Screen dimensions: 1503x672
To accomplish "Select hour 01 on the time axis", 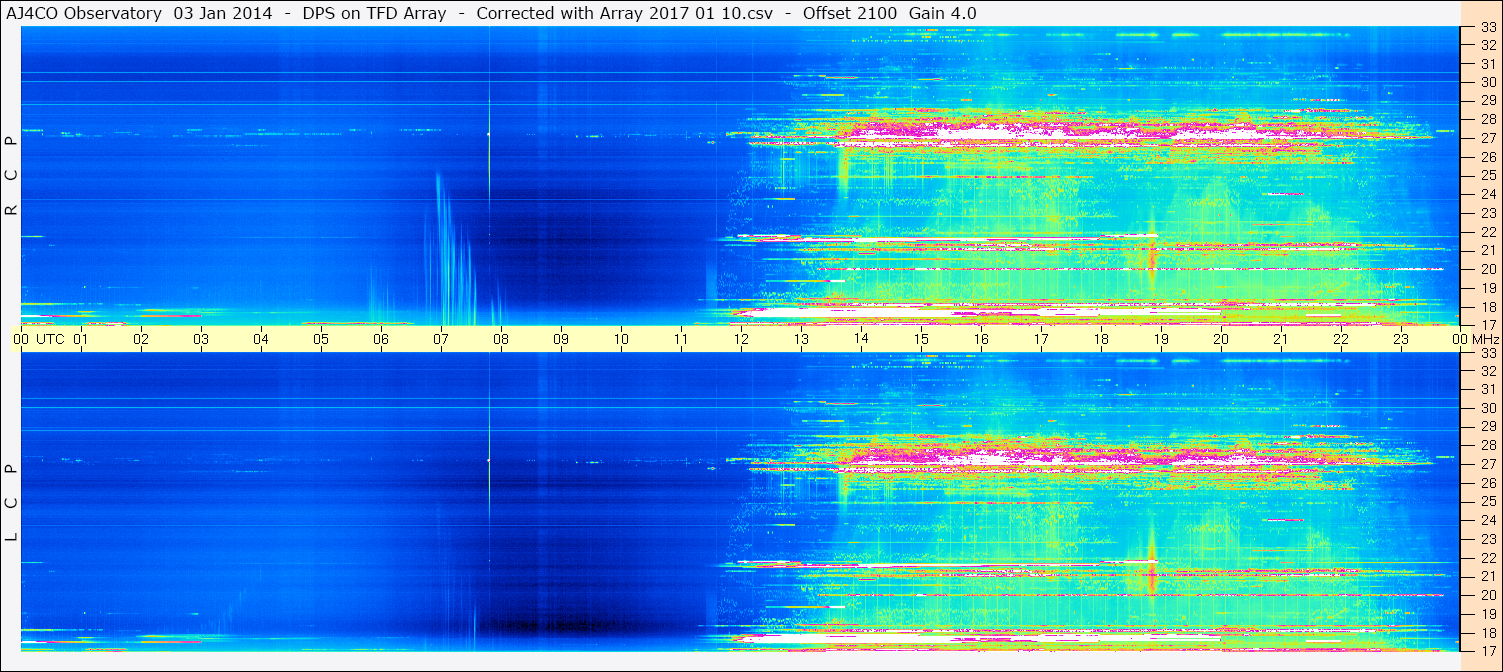I will pyautogui.click(x=81, y=339).
